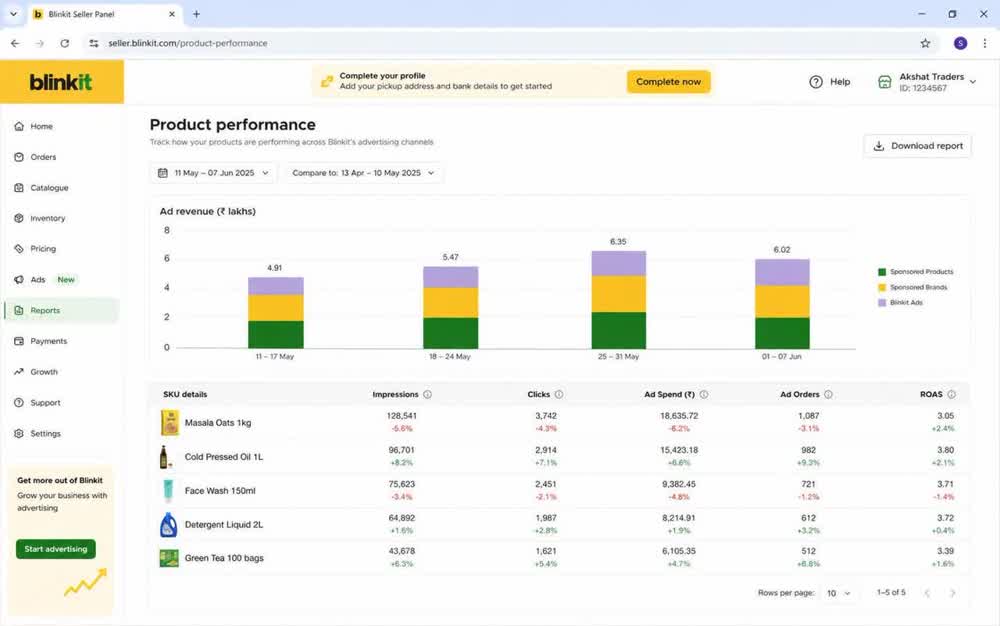Click the Inventory cube icon
The height and width of the screenshot is (626, 1000).
[x=19, y=218]
